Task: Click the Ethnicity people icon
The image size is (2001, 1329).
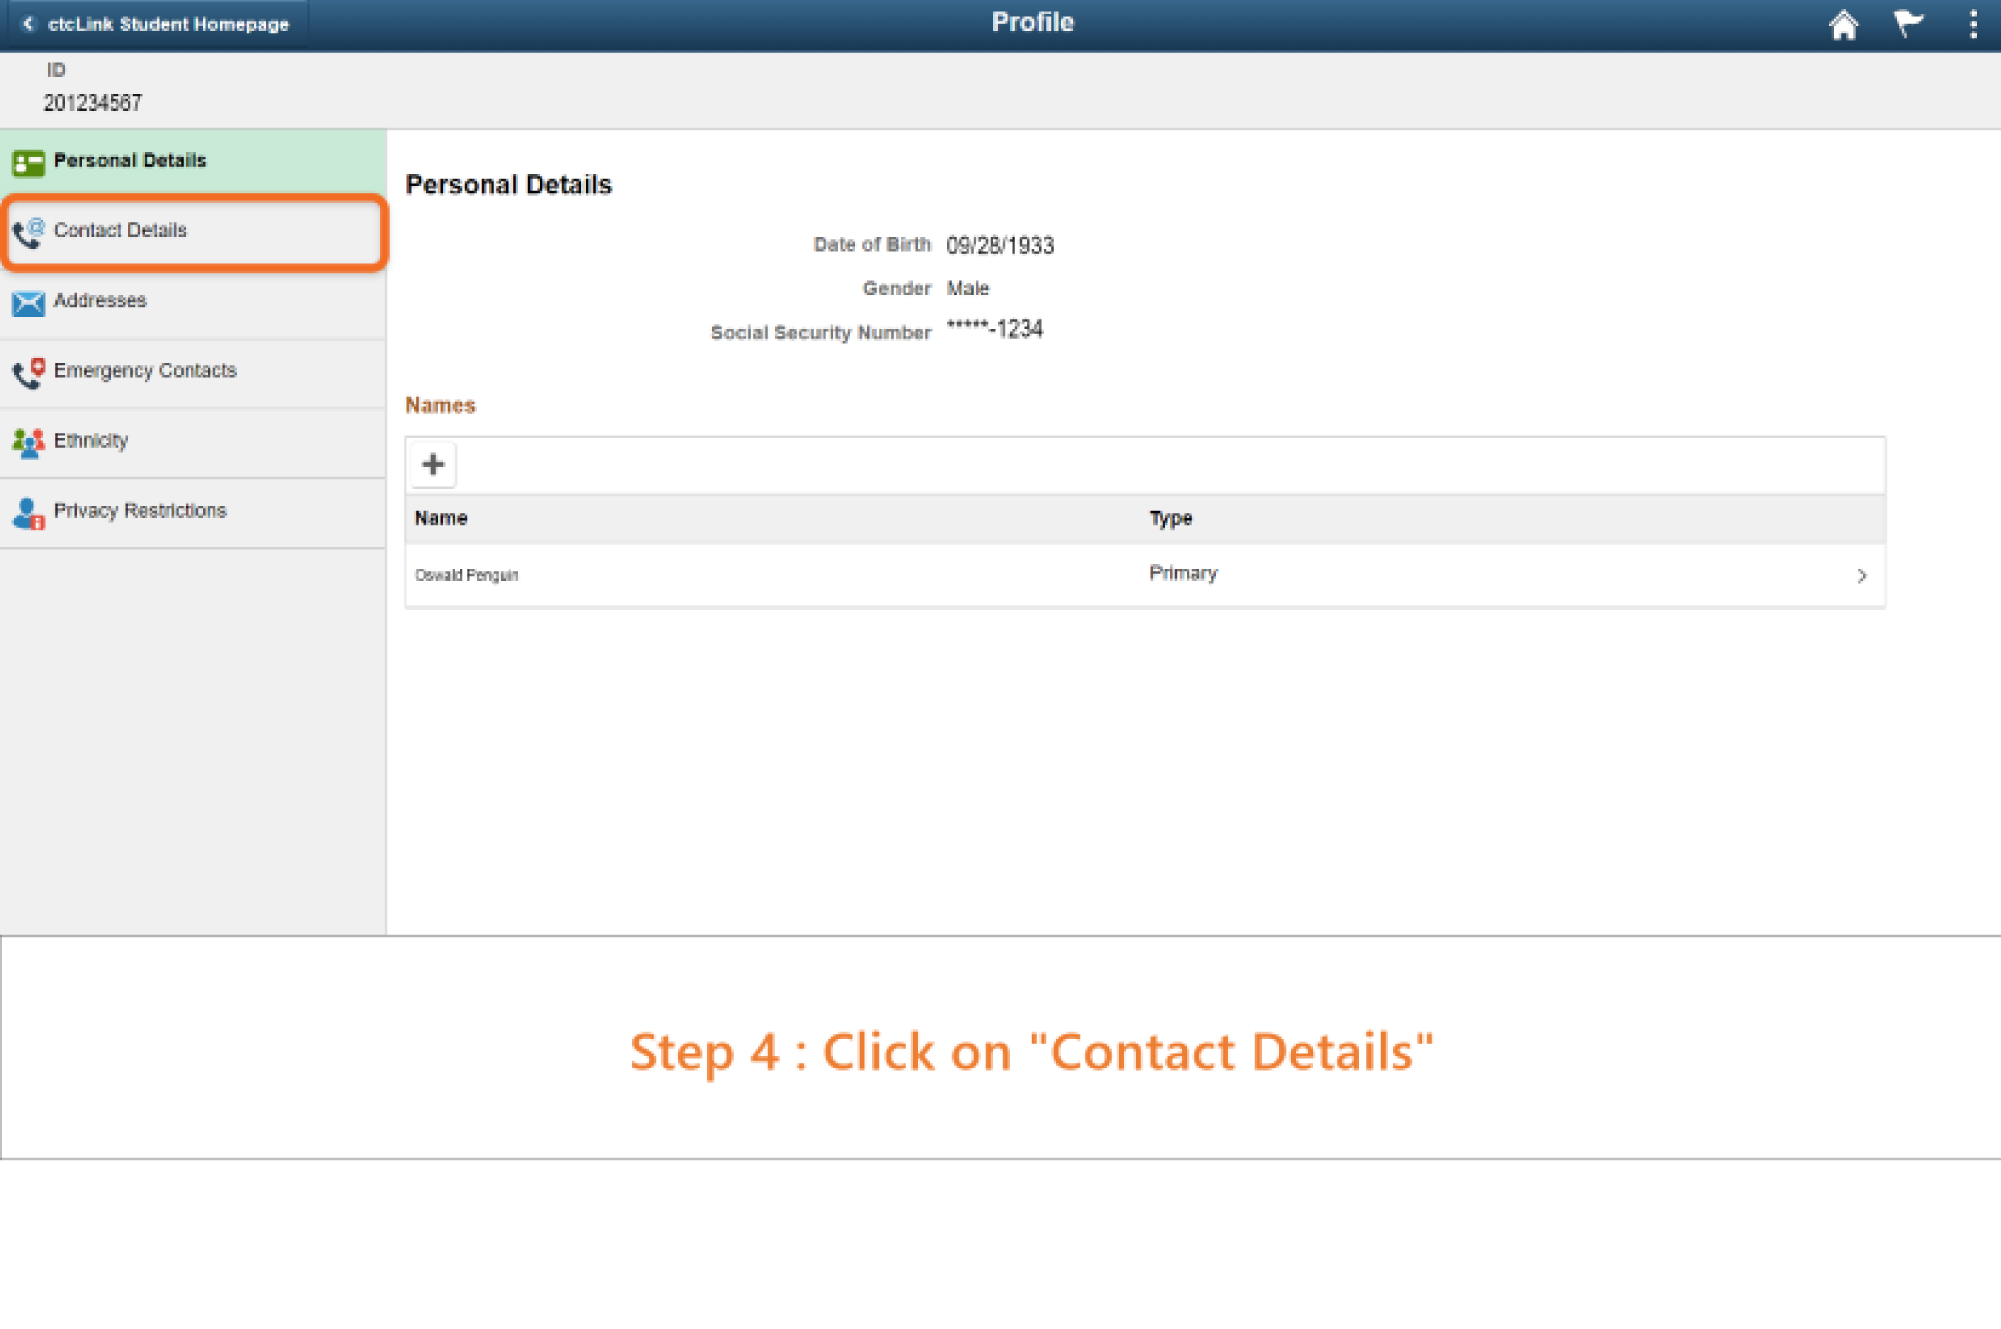Action: (x=28, y=442)
